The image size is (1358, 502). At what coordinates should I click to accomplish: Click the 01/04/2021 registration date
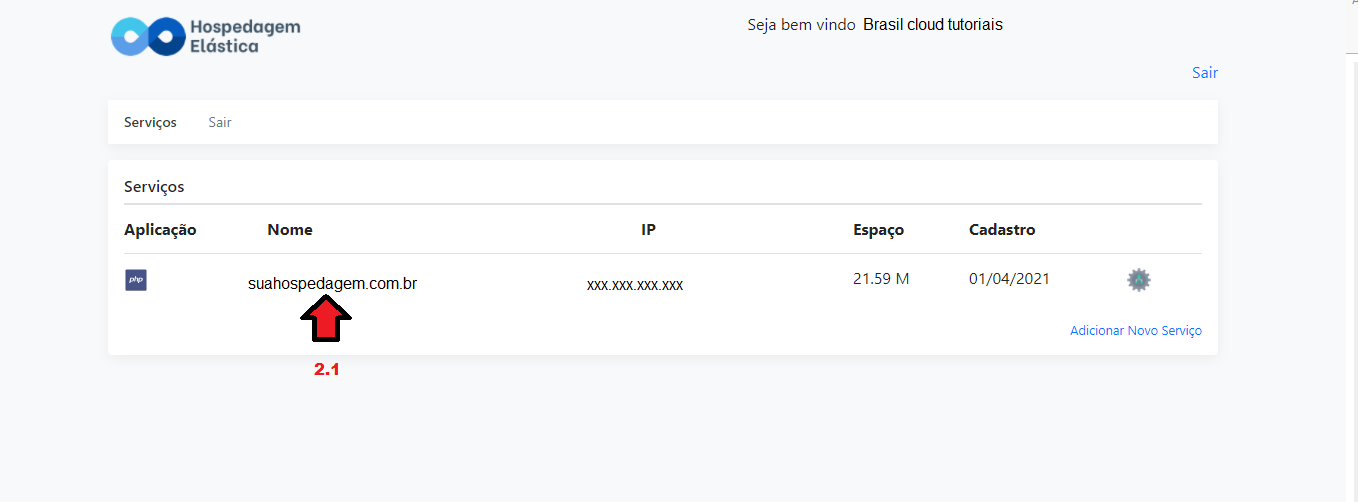[x=1010, y=279]
